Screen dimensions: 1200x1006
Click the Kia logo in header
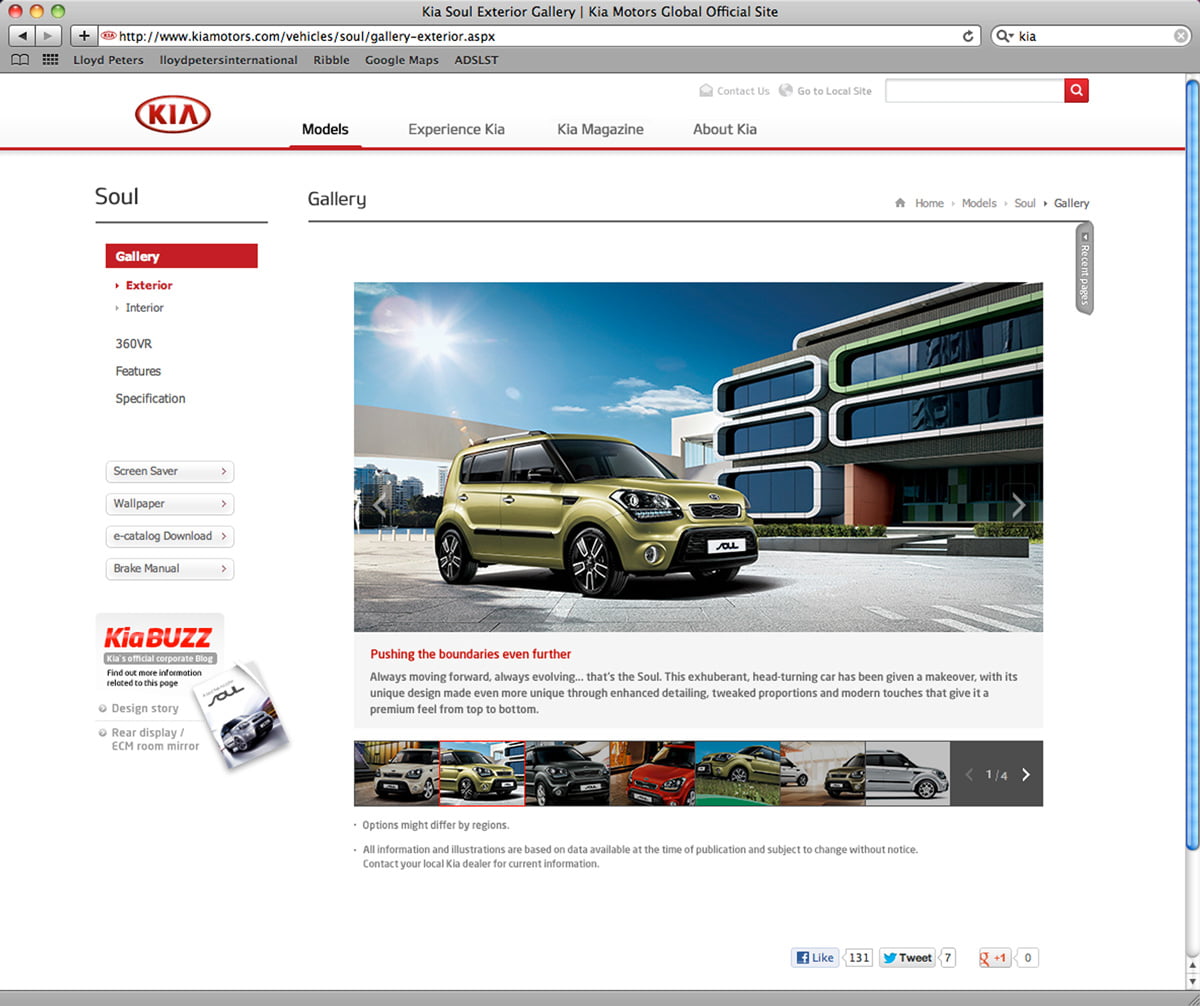point(172,116)
